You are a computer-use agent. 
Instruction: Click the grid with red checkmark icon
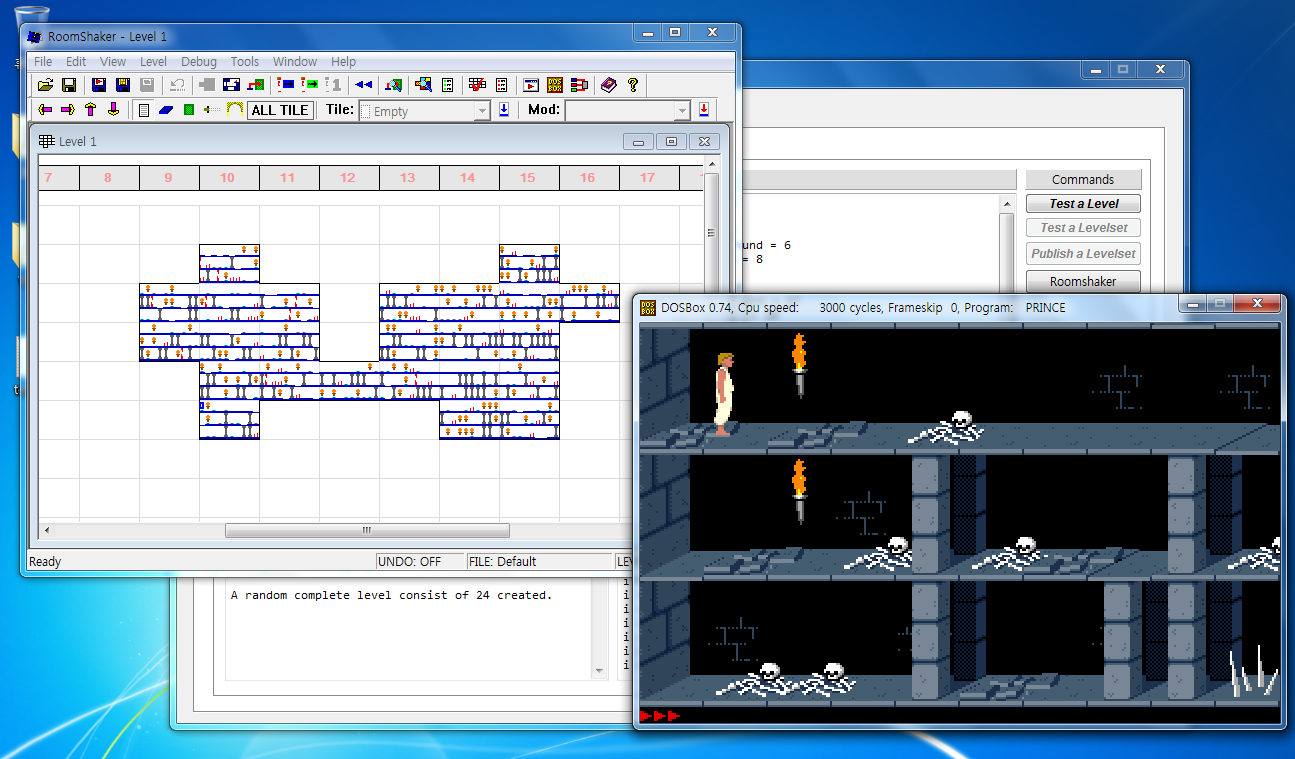tap(477, 85)
